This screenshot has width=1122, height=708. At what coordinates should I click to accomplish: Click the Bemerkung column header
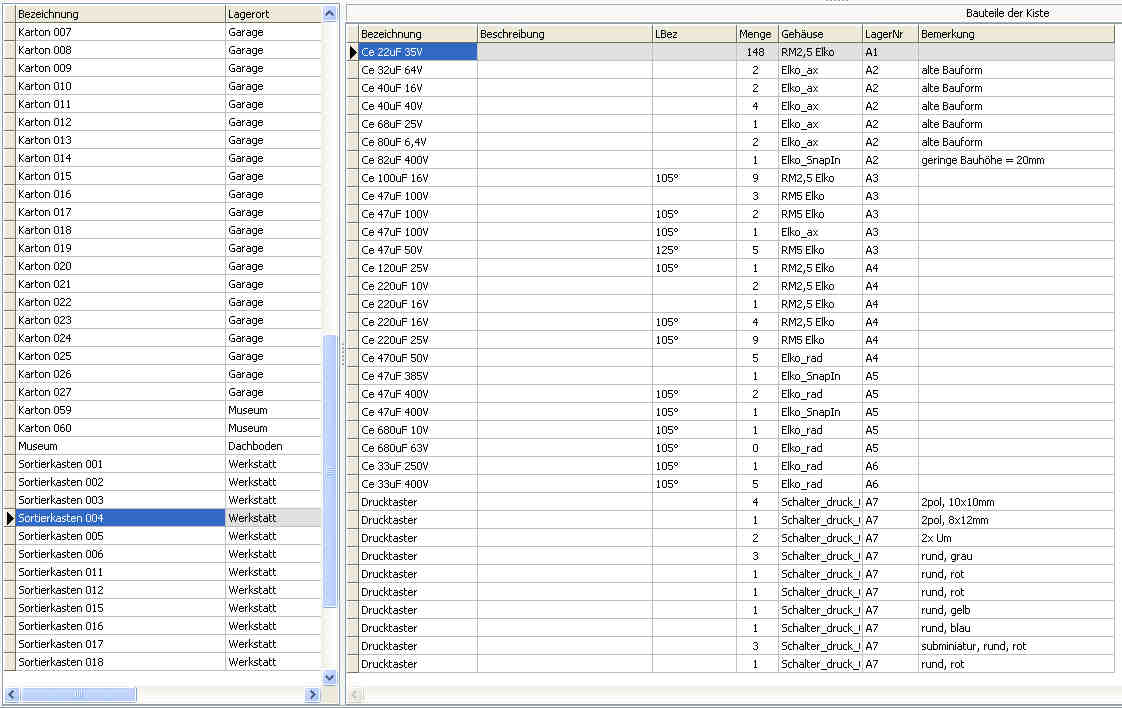coord(1016,34)
